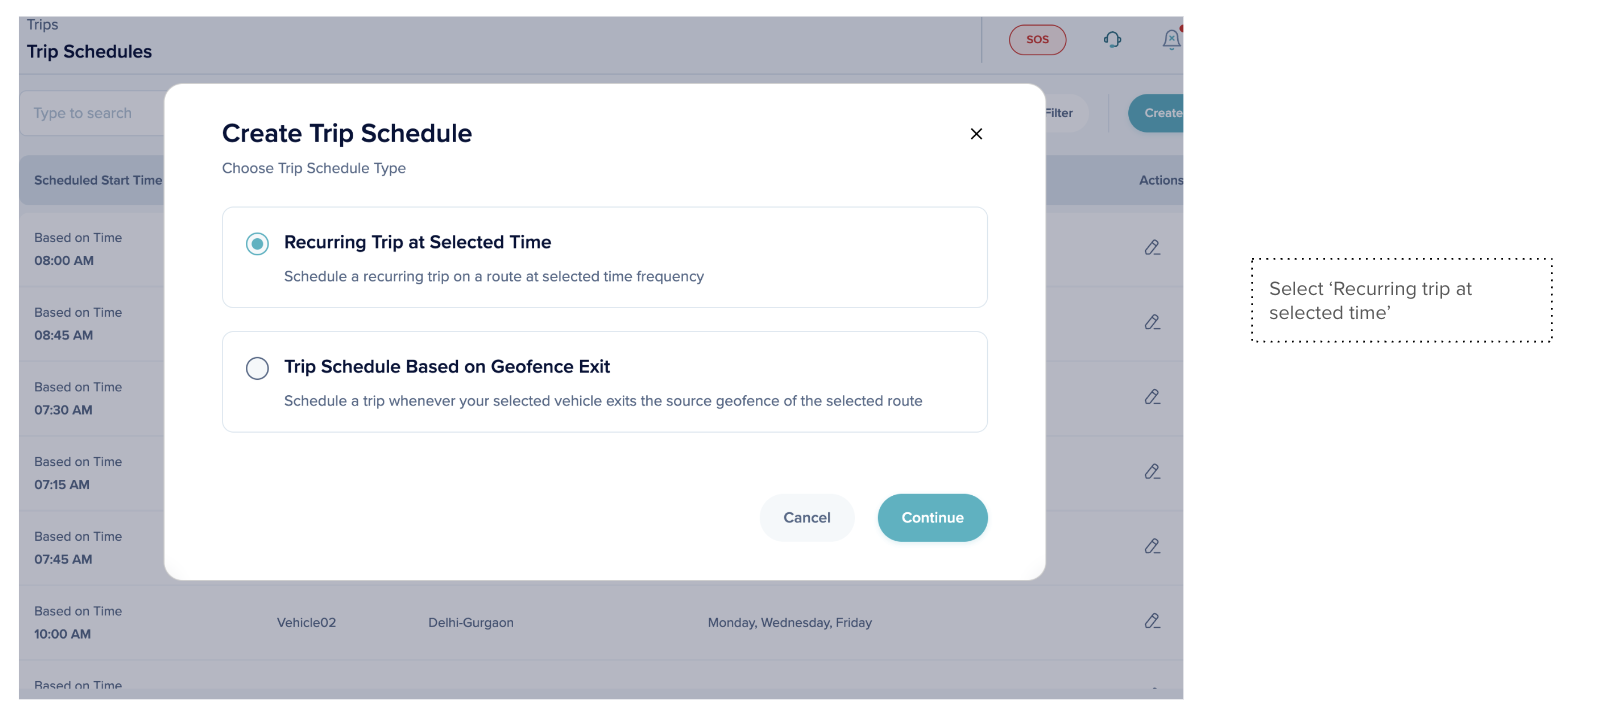Edit the 07:45 AM trip schedule

click(1152, 547)
